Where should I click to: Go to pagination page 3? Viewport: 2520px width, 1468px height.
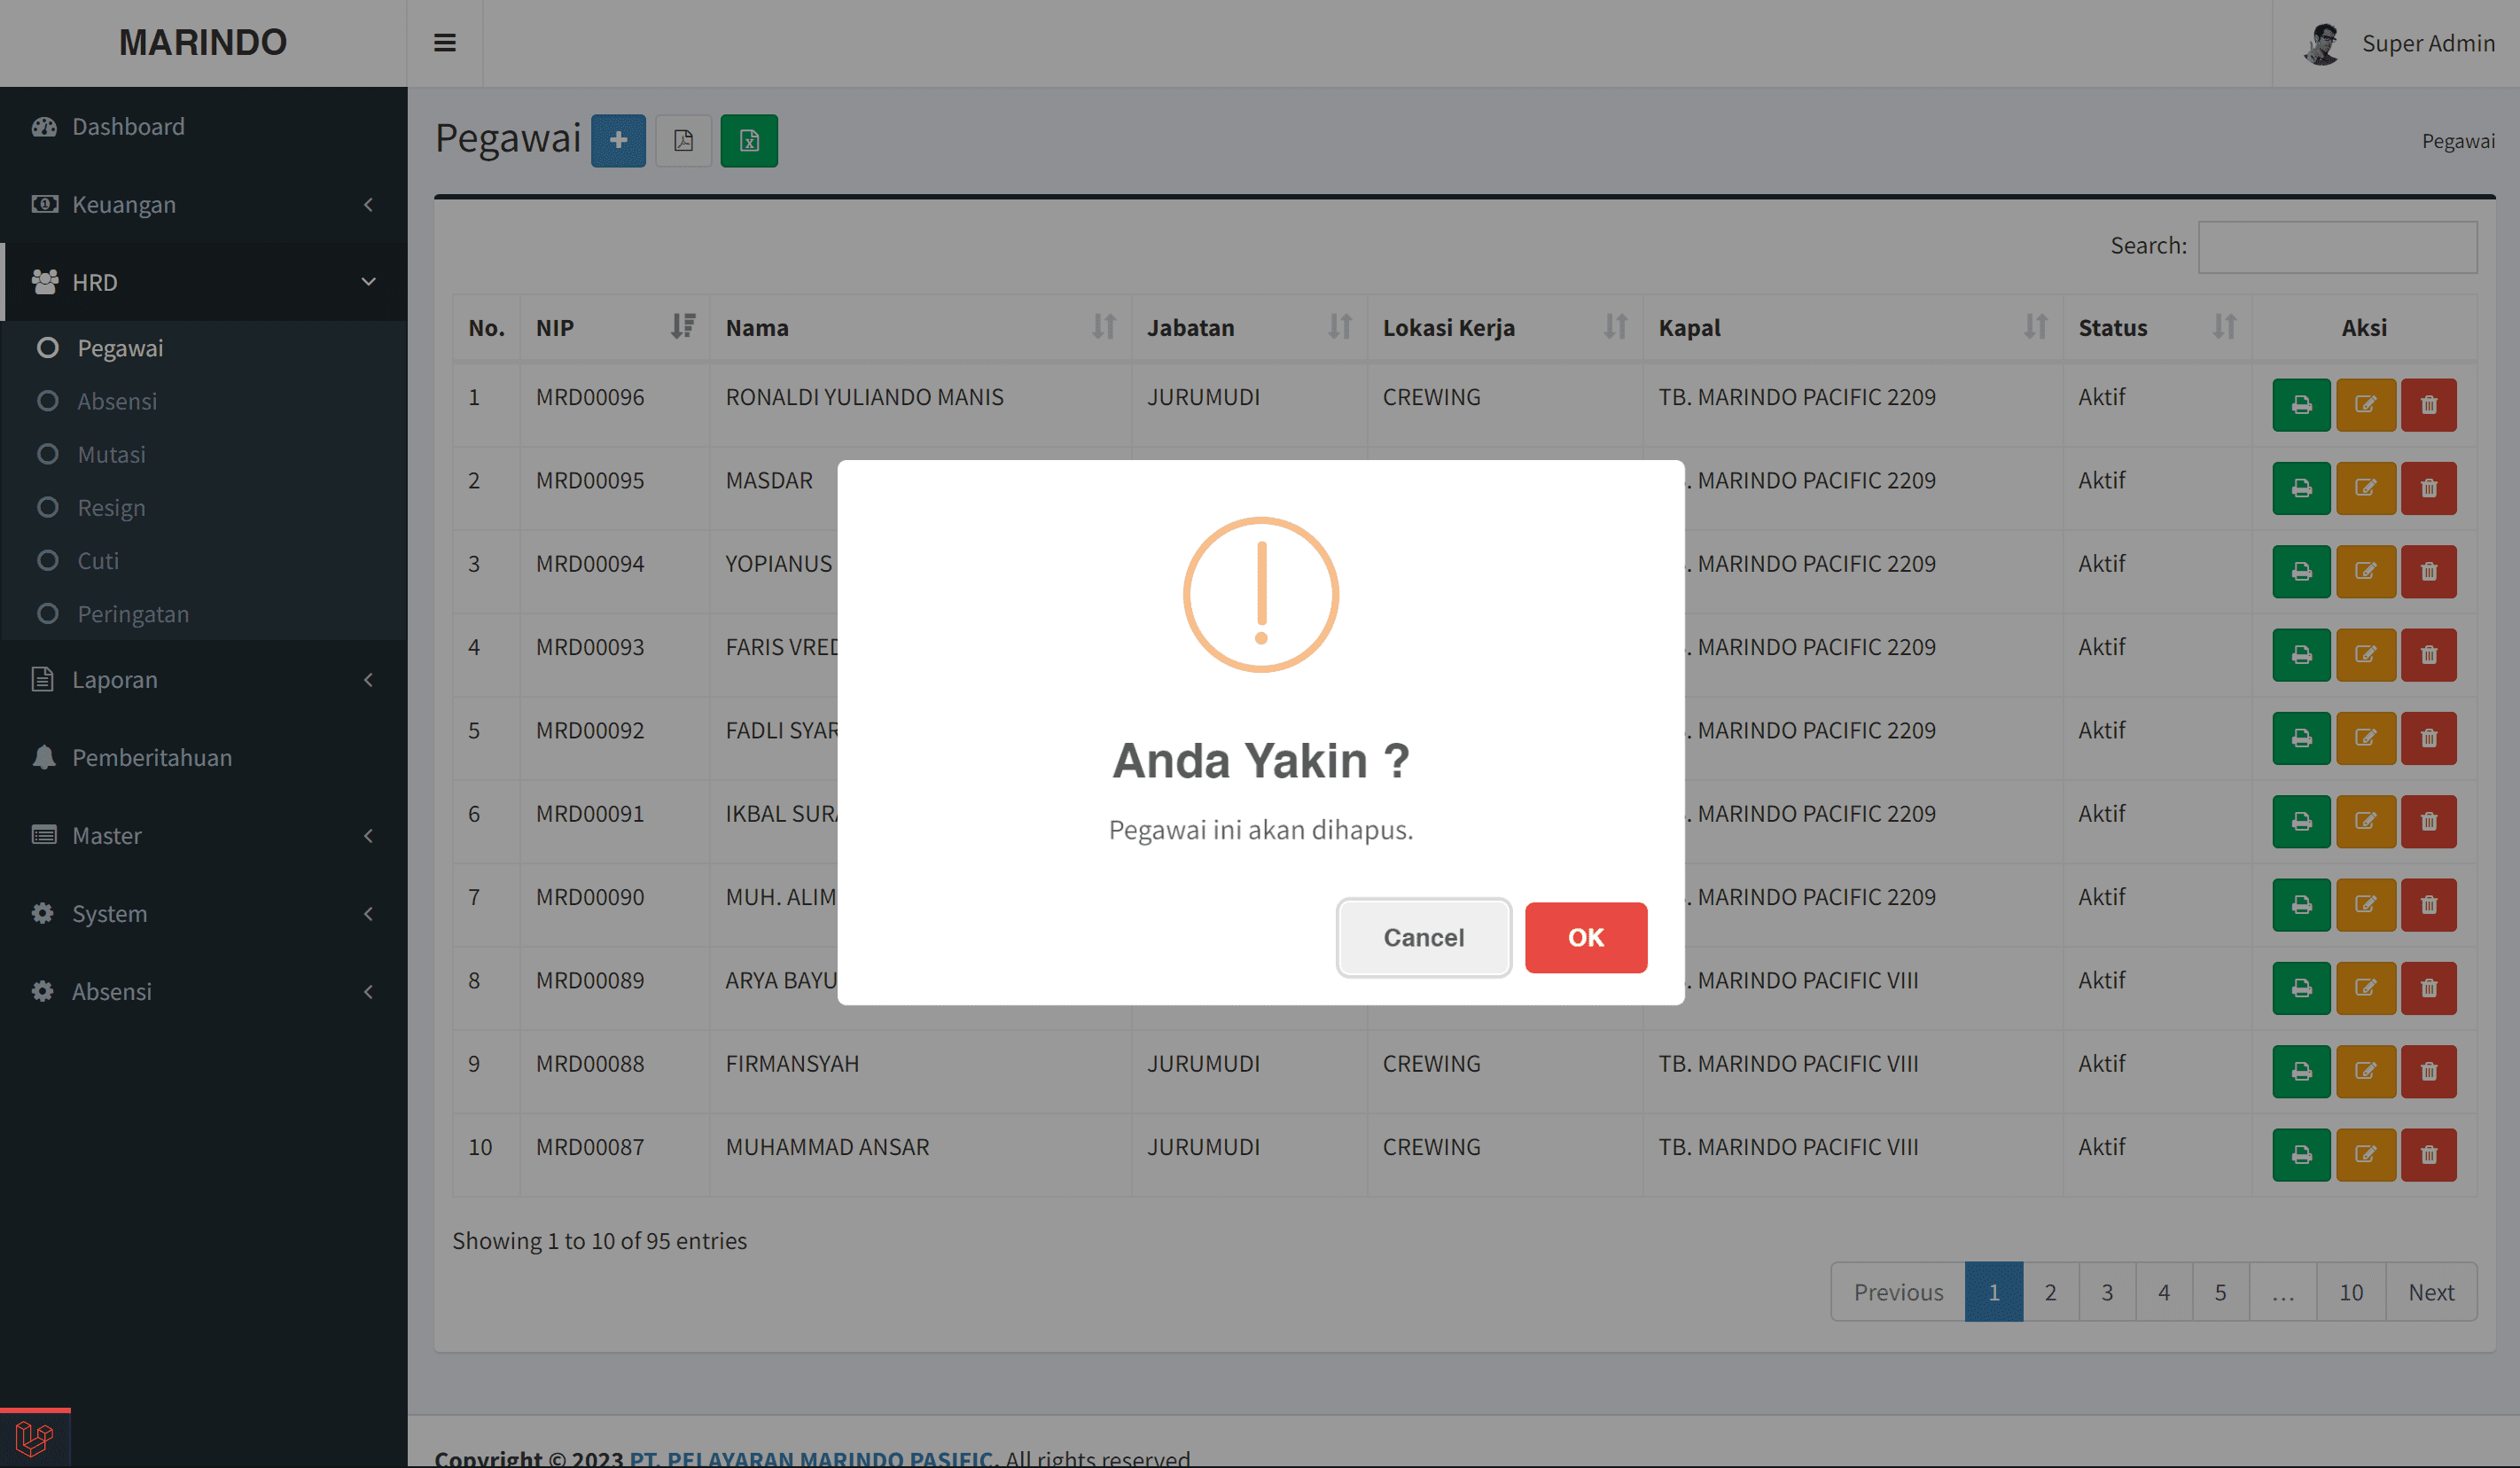pyautogui.click(x=2106, y=1292)
